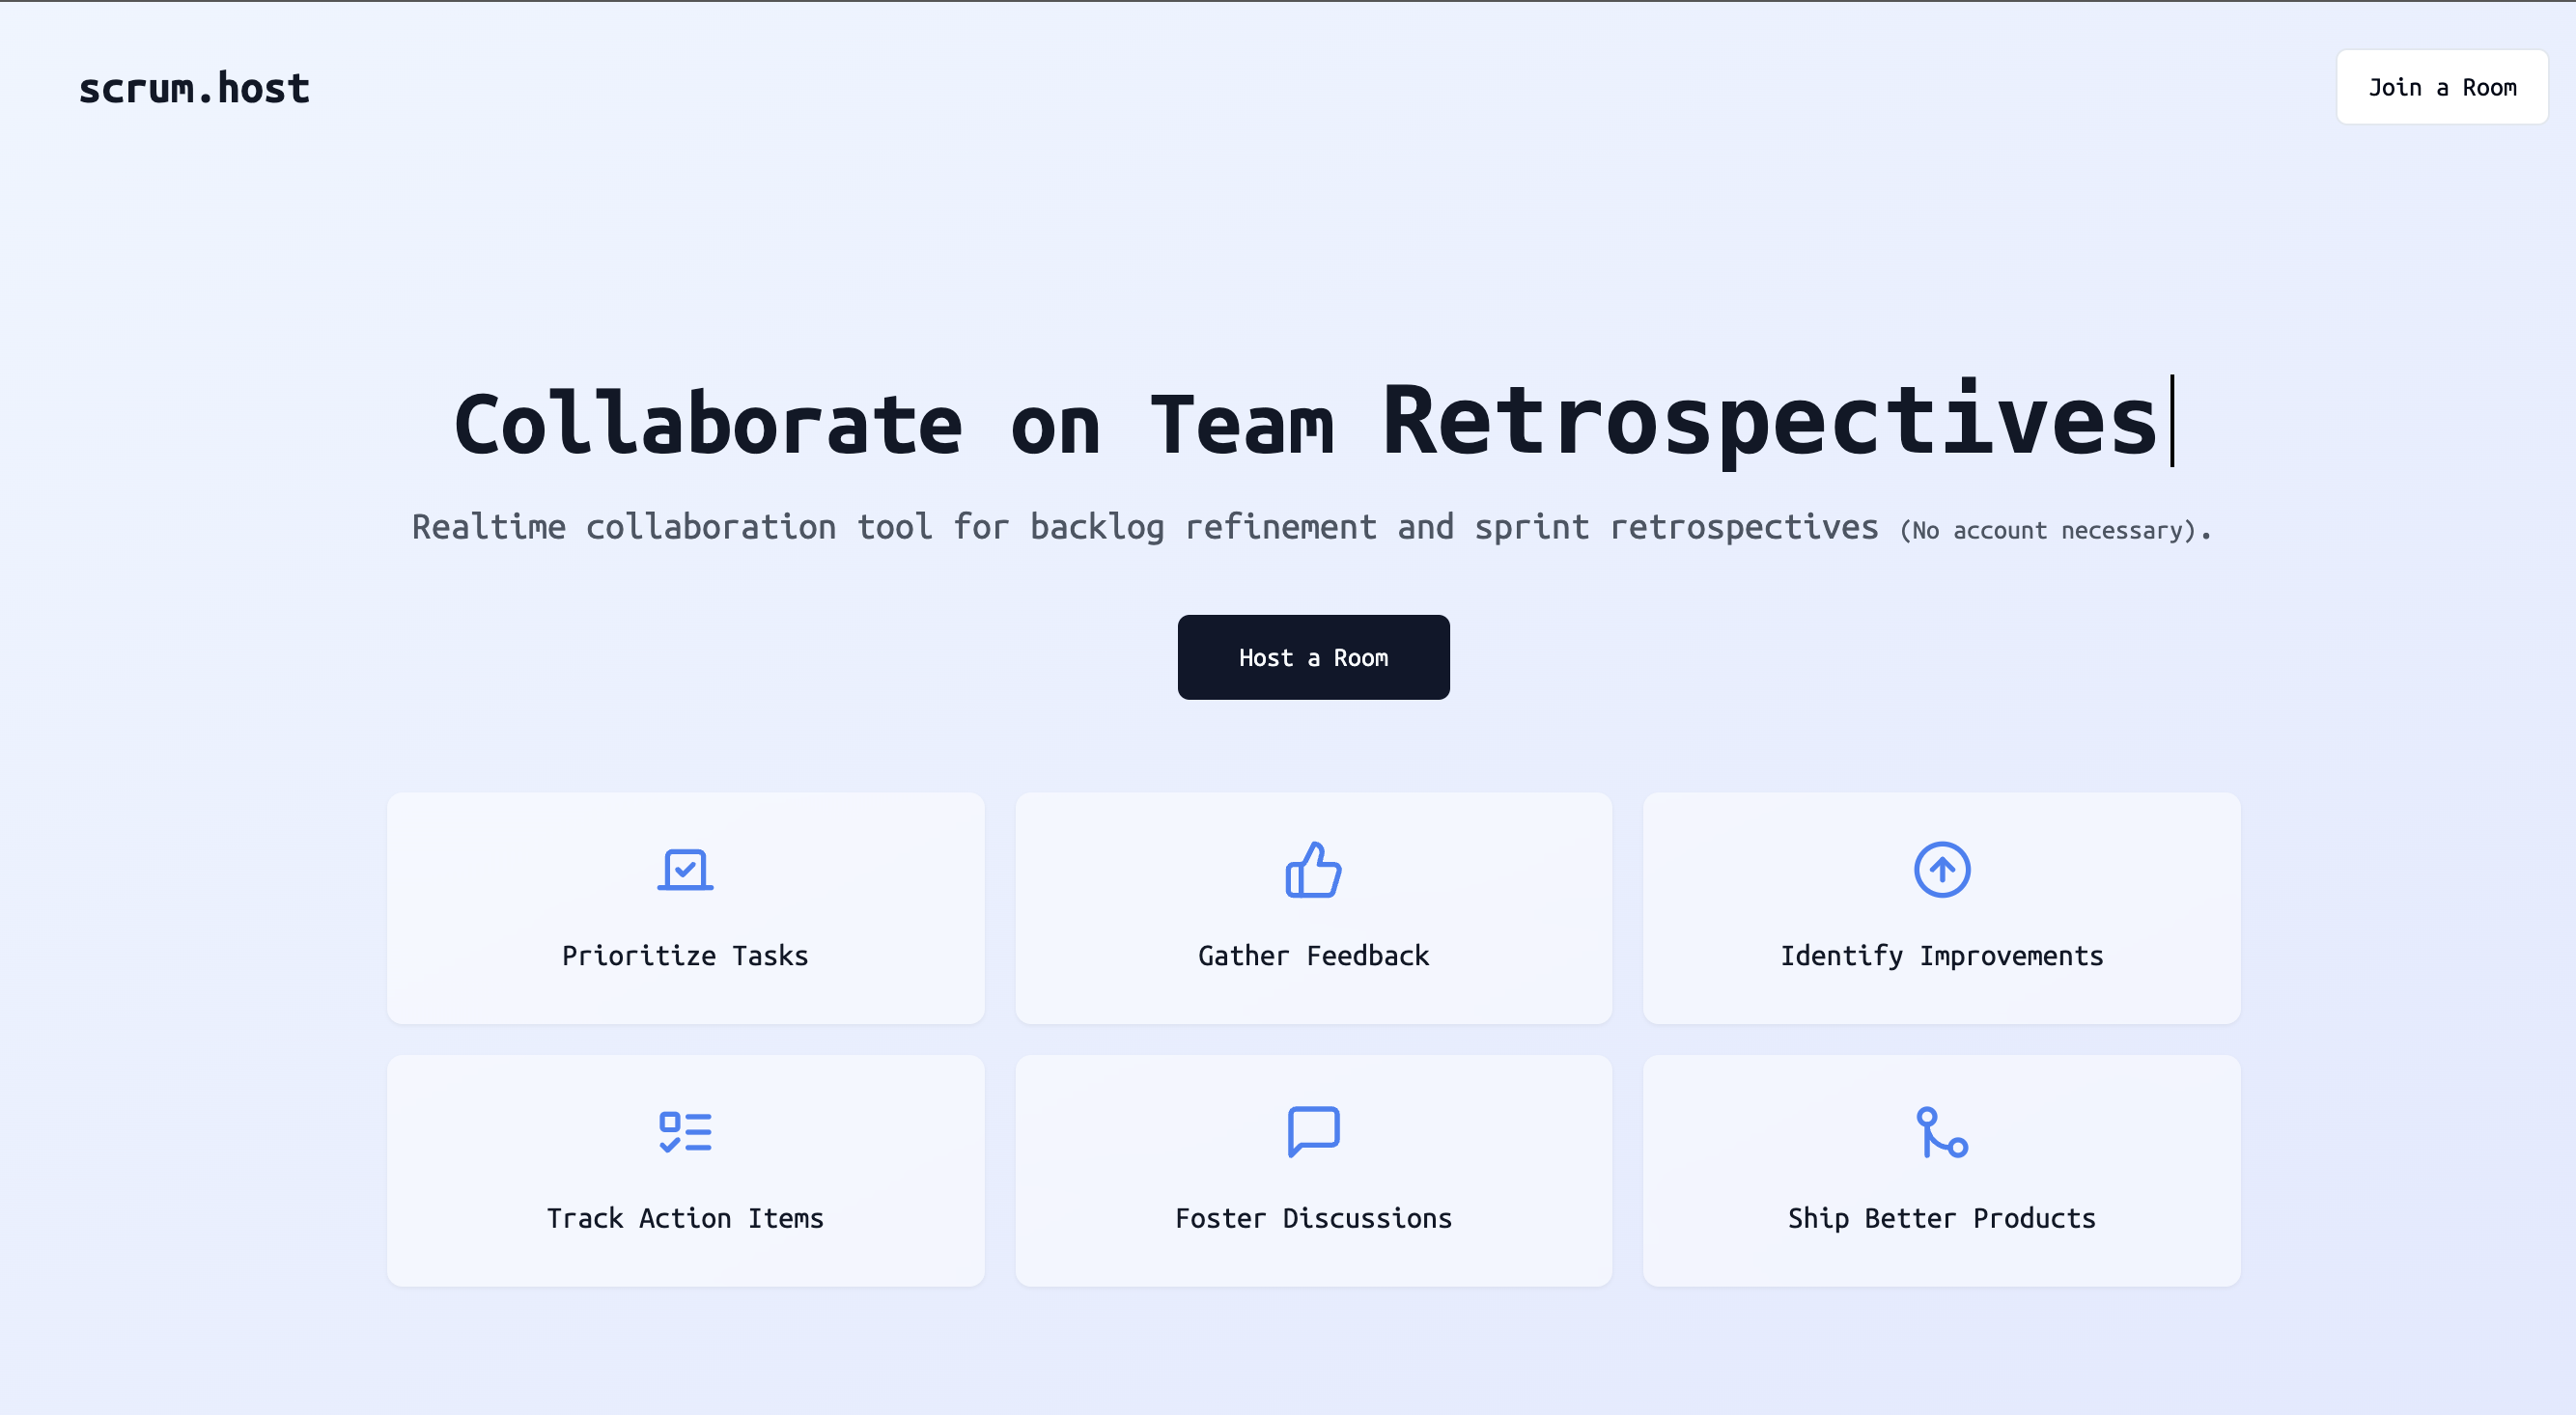2576x1415 pixels.
Task: Select the 'Track Action Items' card label
Action: [x=685, y=1218]
